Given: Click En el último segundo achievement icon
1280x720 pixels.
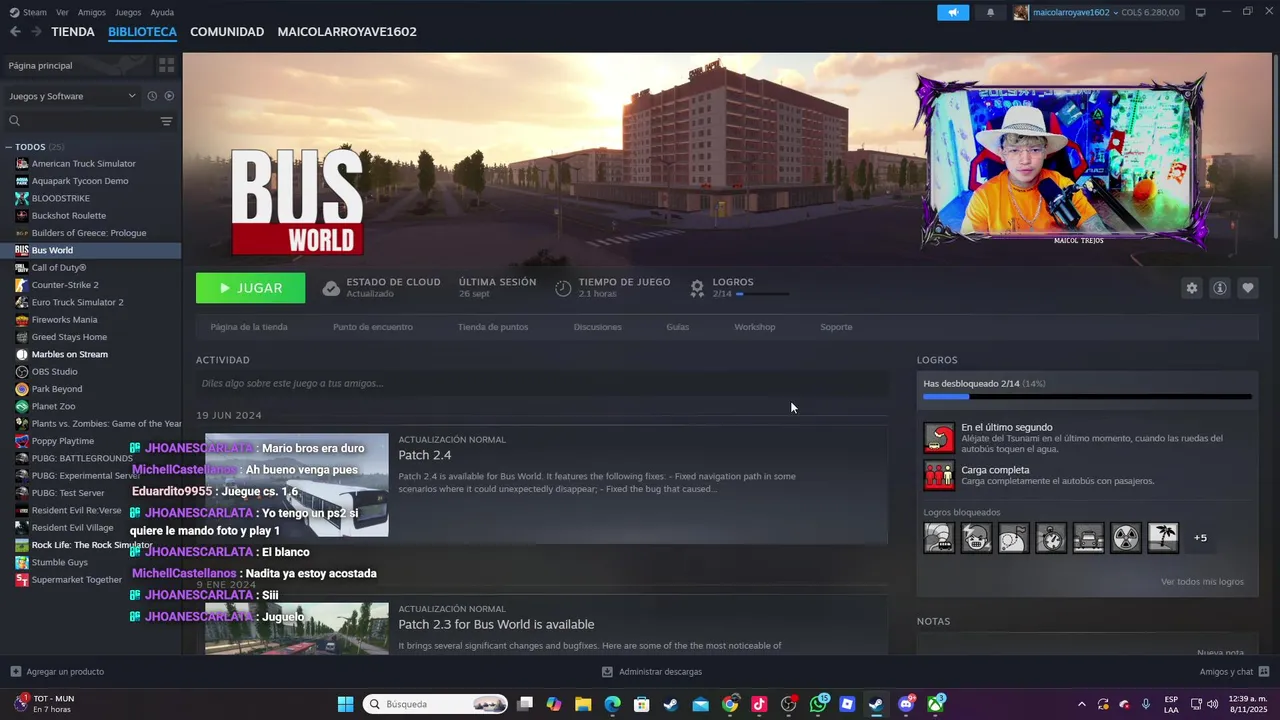Looking at the screenshot, I should pos(939,438).
